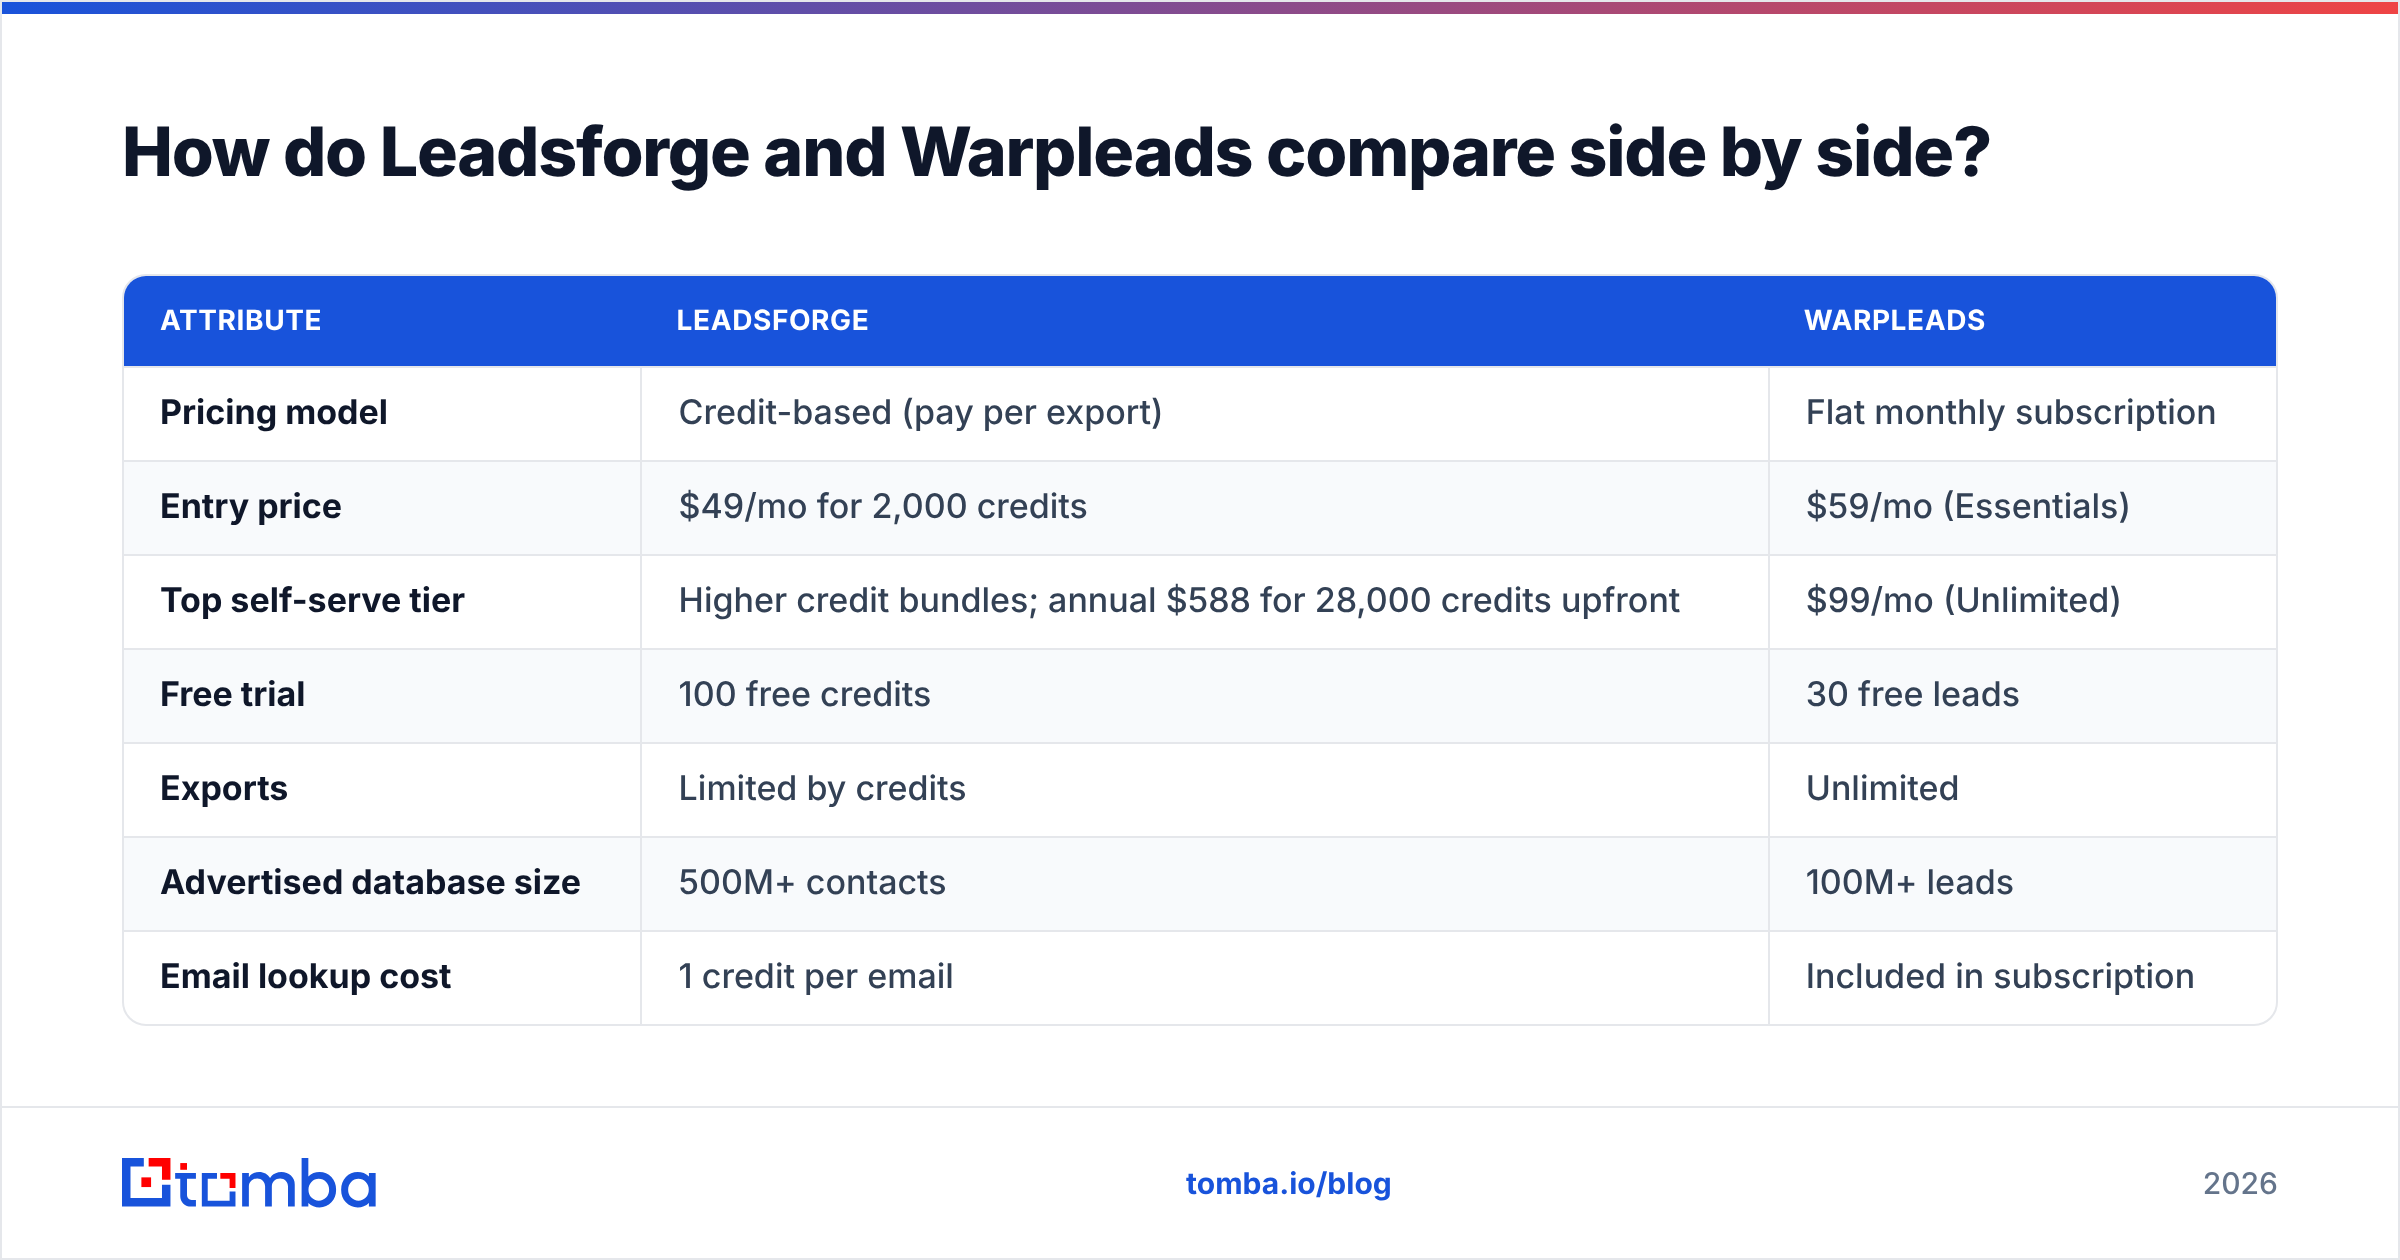Select 'Email lookup cost' row label
This screenshot has width=2400, height=1260.
305,976
